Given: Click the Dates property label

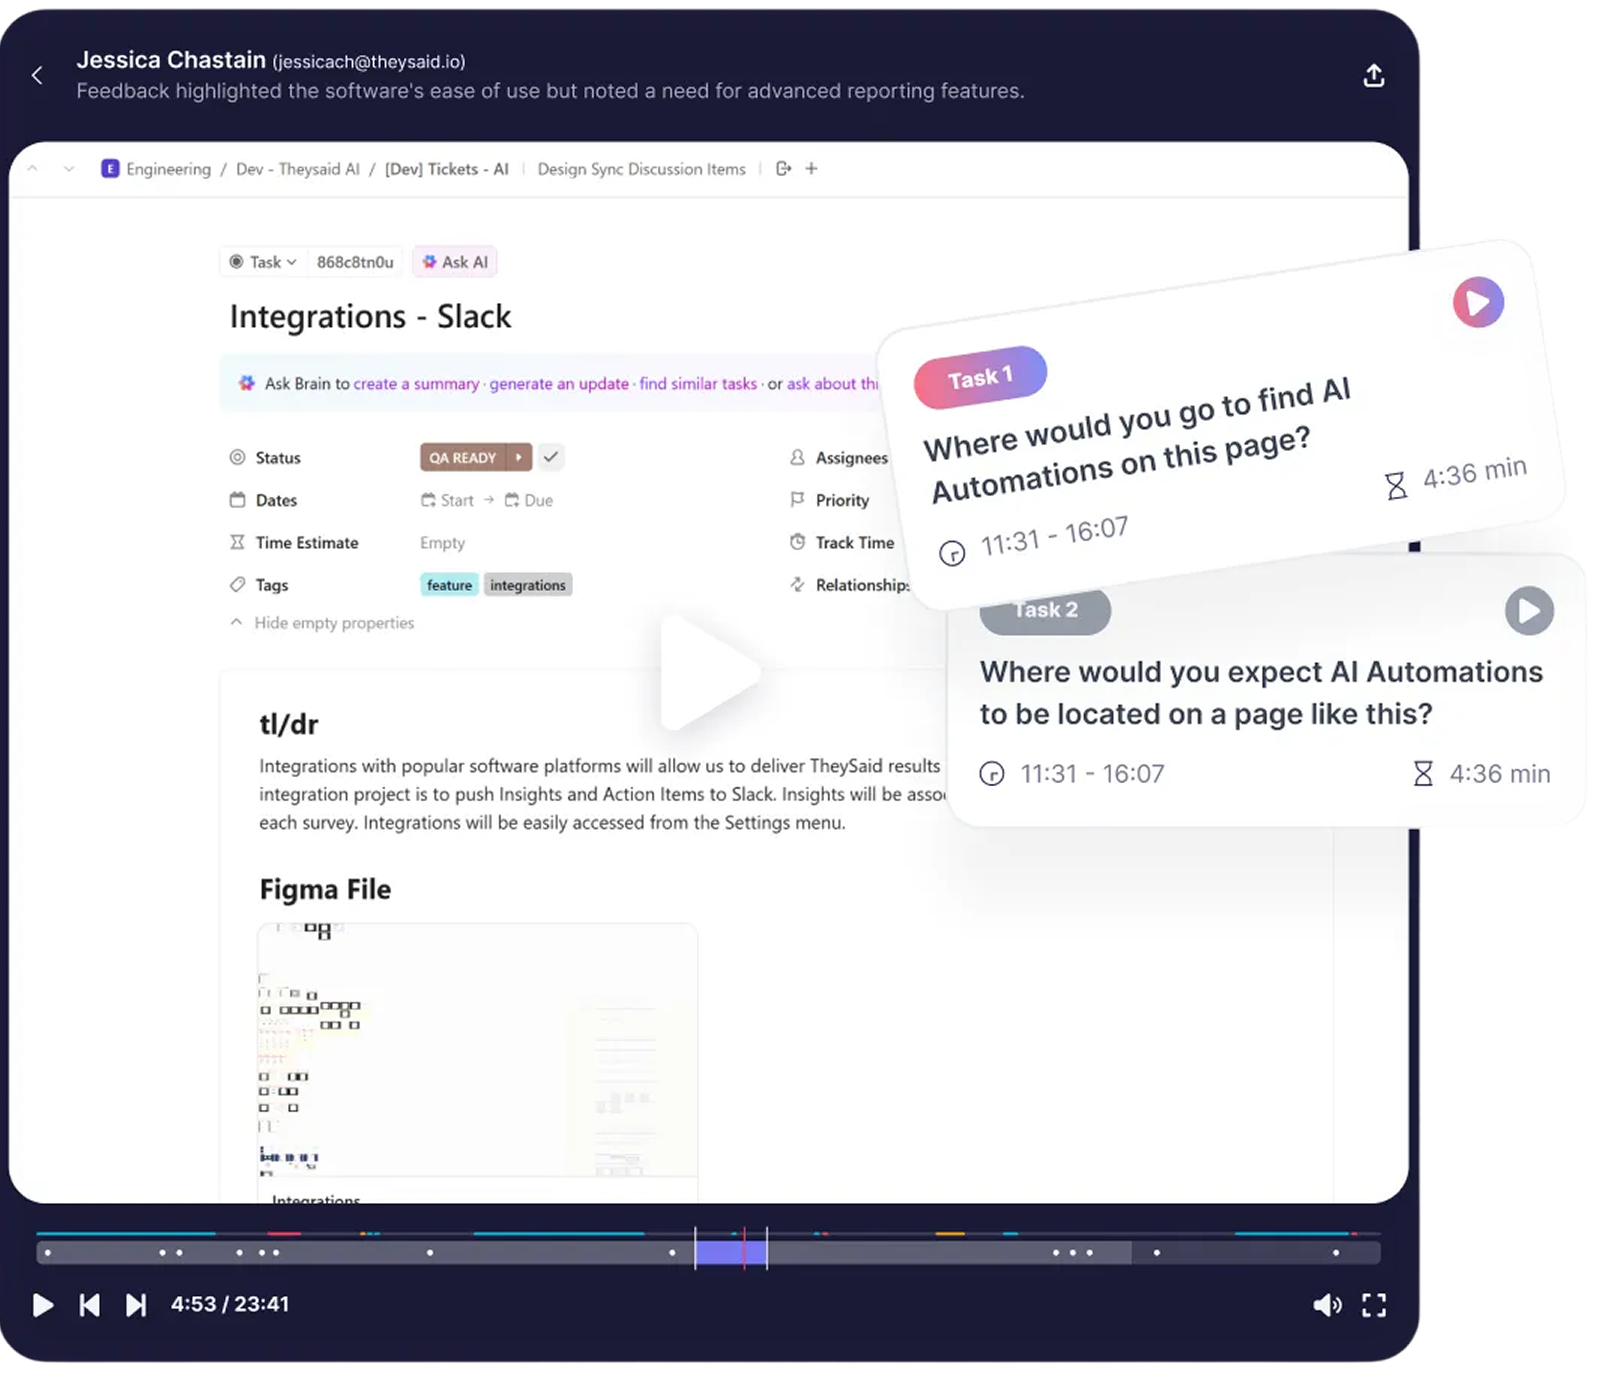Looking at the screenshot, I should click(276, 500).
